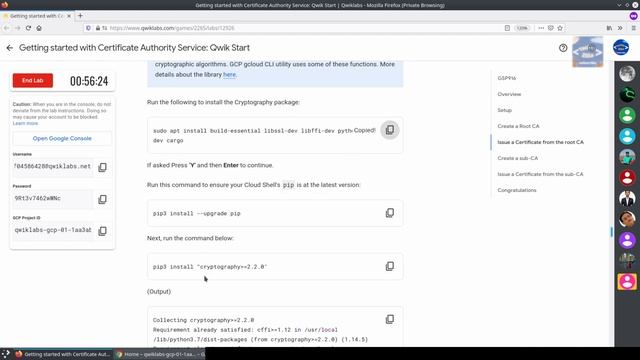This screenshot has height=360, width=640.
Task: Click the first participant avatar in sidebar
Action: [627, 73]
